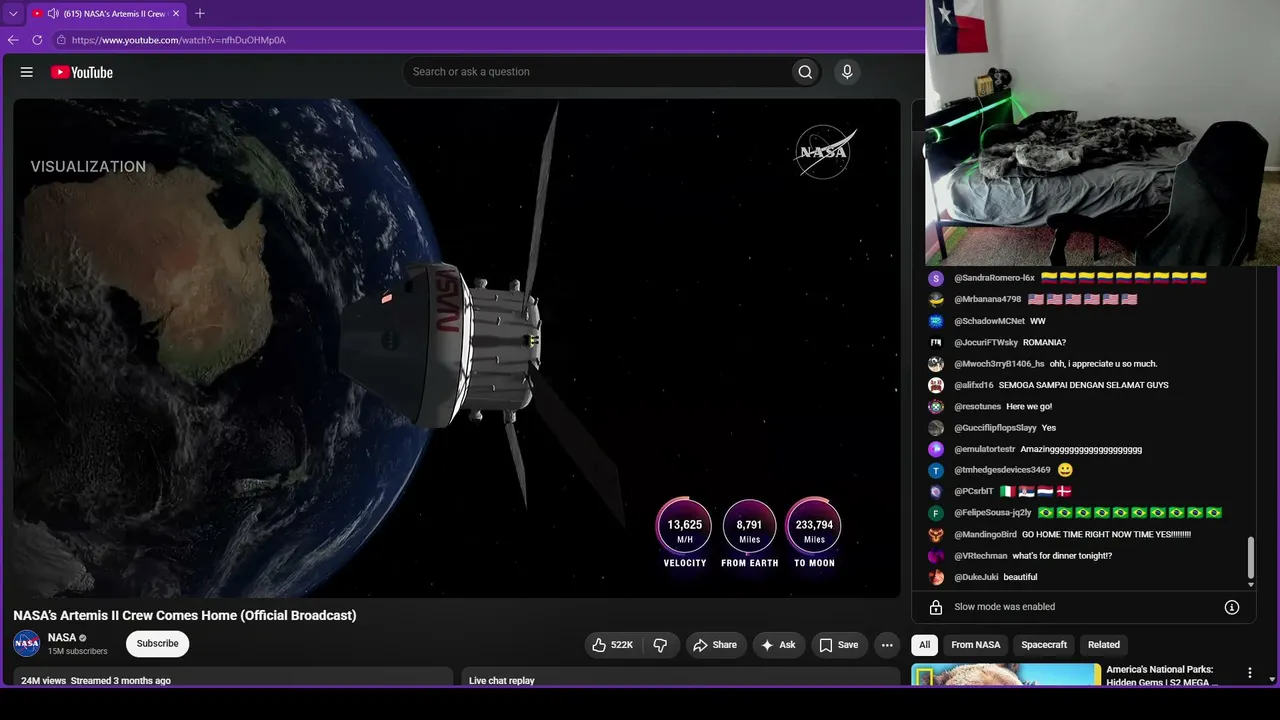Open the Ask AI button
The width and height of the screenshot is (1280, 720).
(778, 645)
